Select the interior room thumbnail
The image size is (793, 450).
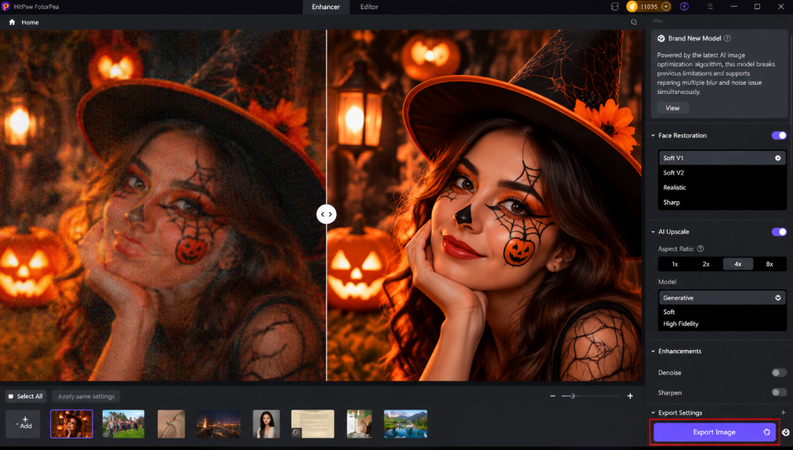pyautogui.click(x=360, y=424)
